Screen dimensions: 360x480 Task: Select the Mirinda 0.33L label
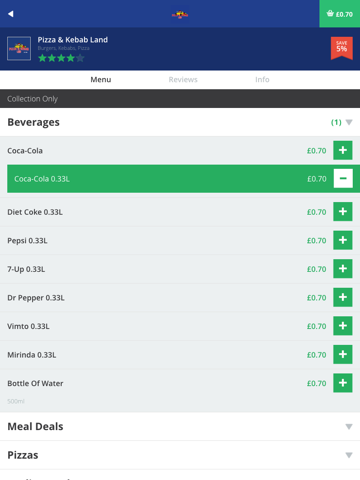point(32,355)
